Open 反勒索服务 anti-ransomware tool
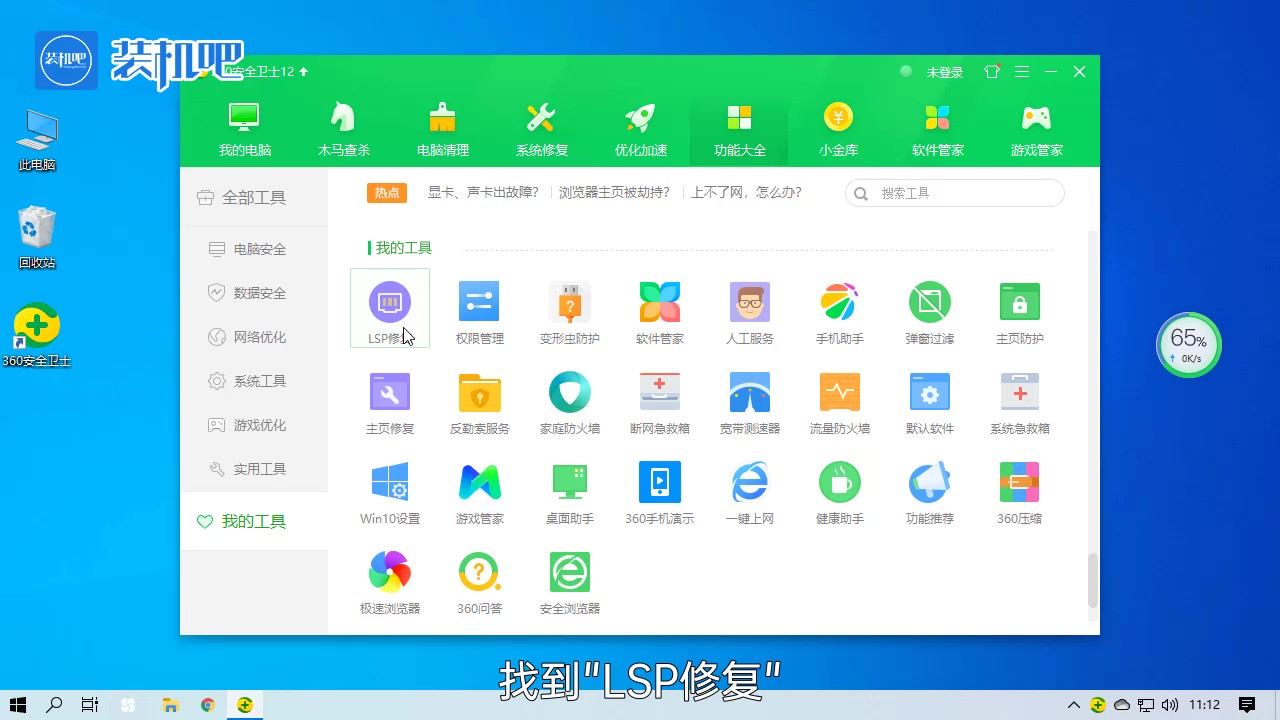Viewport: 1280px width, 720px height. coord(479,393)
